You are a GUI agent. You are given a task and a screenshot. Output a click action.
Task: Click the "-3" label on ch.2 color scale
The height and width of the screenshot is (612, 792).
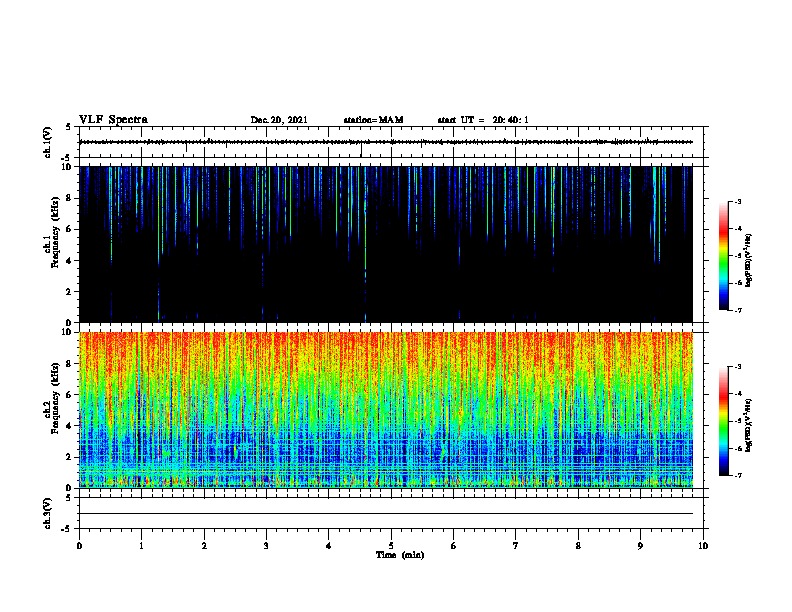coord(737,367)
